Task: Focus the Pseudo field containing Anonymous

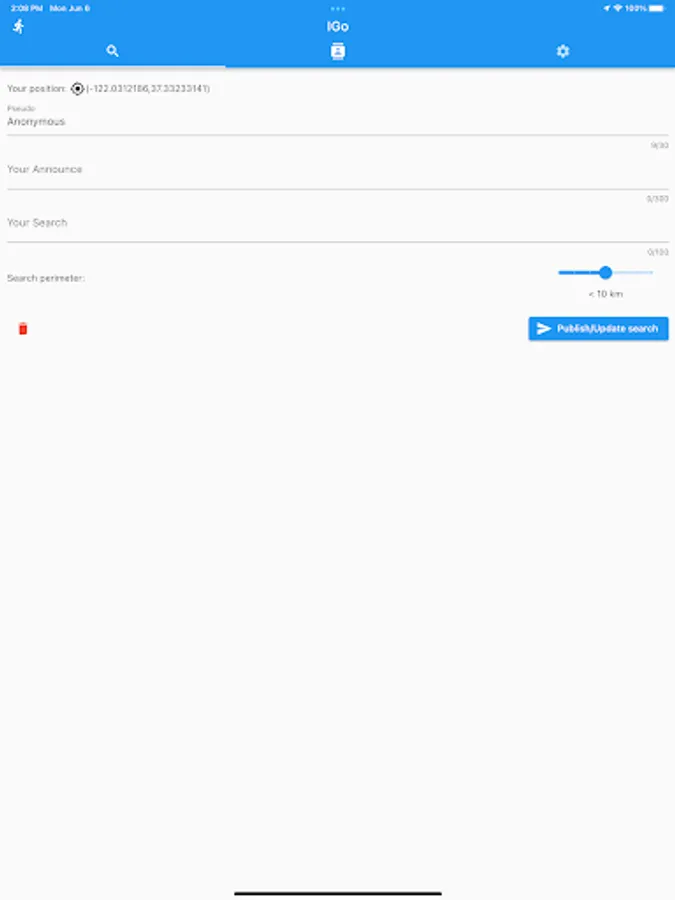Action: (338, 122)
